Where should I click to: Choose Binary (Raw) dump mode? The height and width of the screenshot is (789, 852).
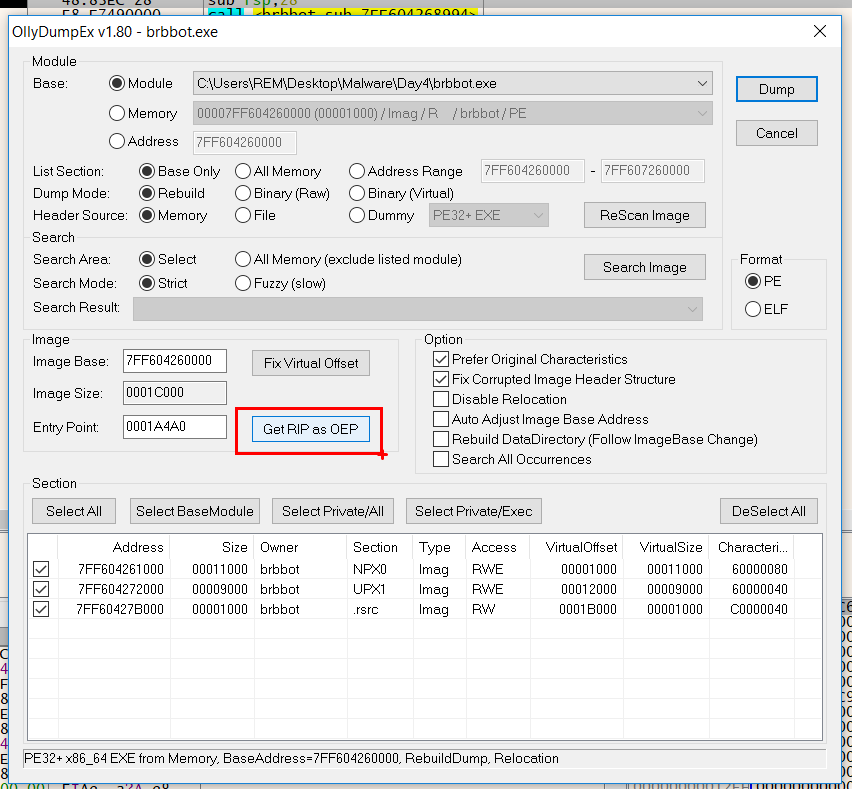point(243,193)
